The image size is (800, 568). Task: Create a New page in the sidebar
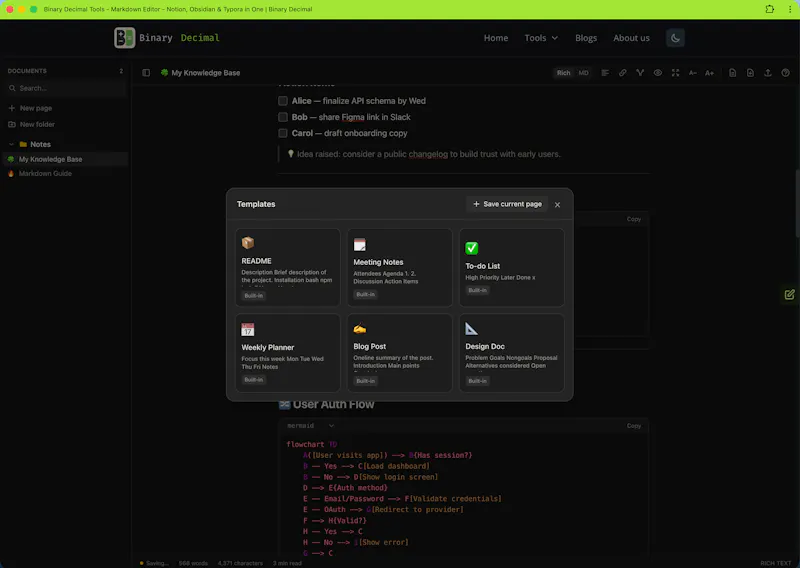(31, 108)
